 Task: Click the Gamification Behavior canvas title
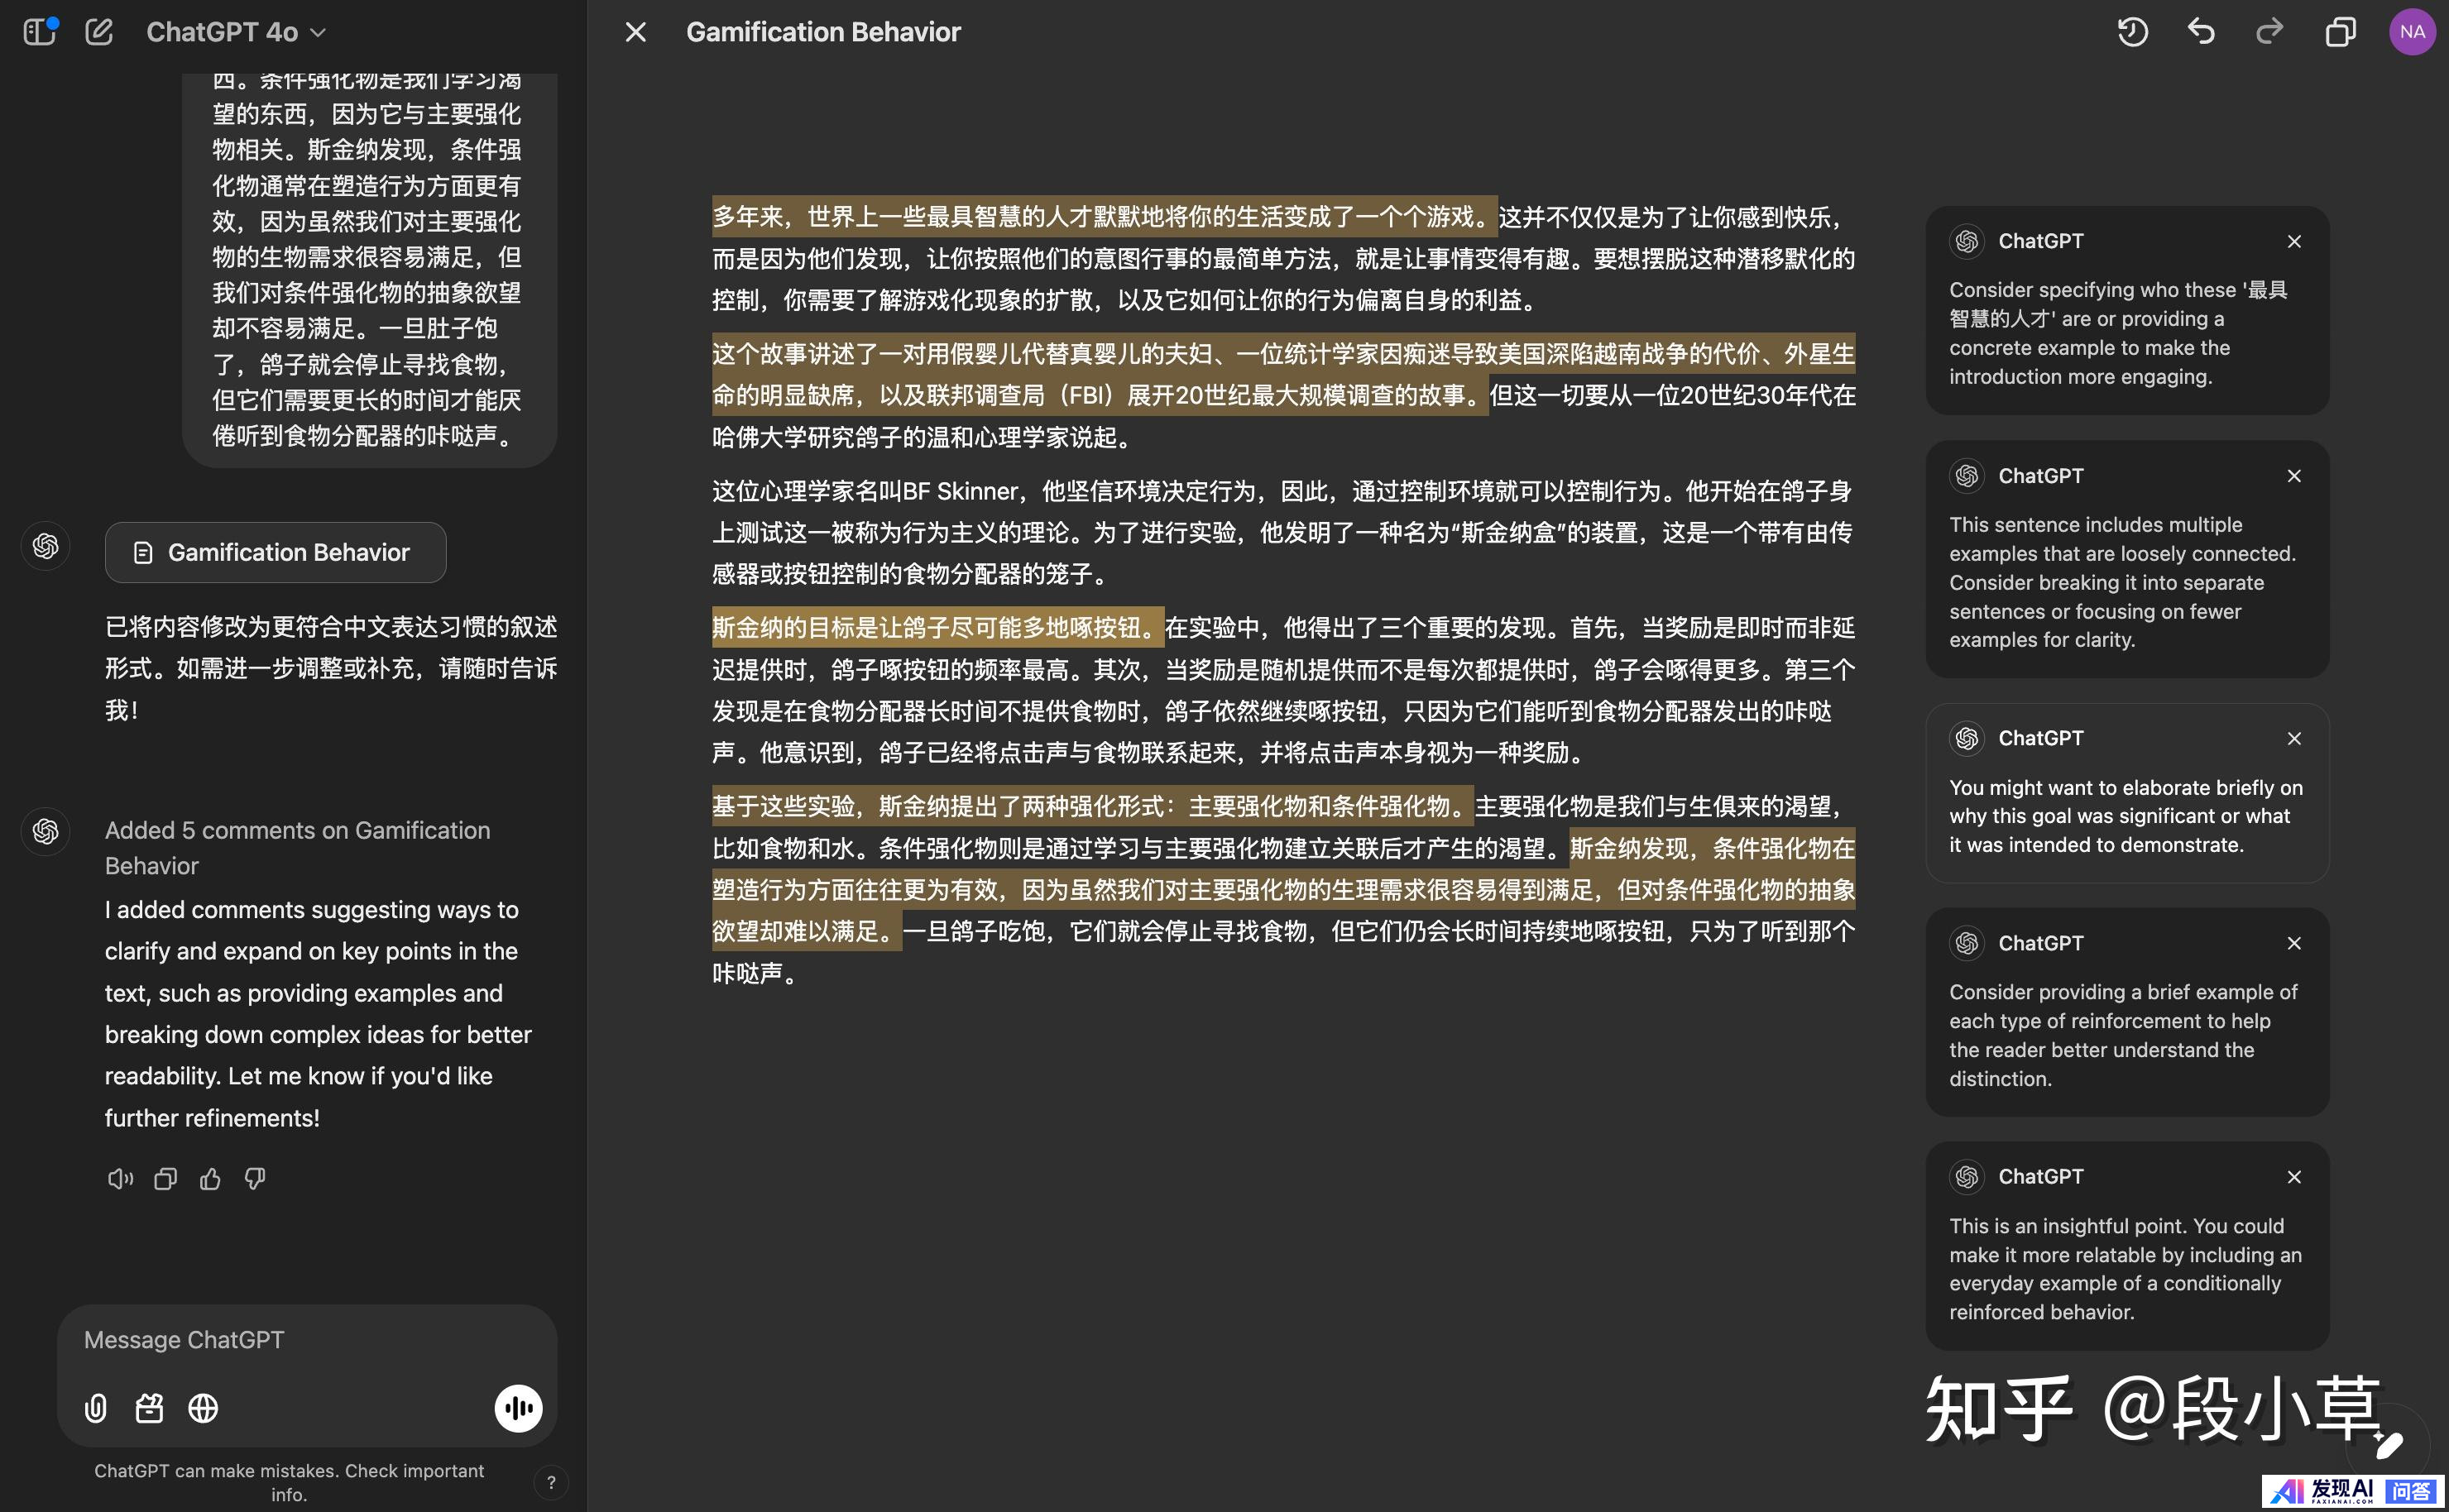823,32
